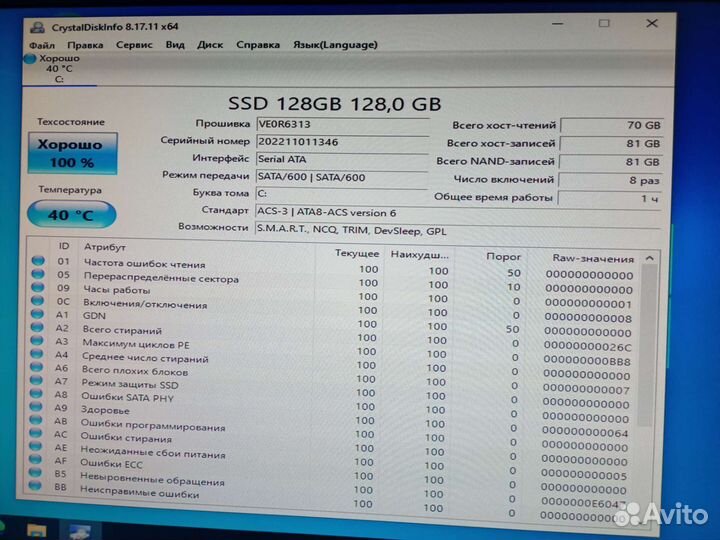Click the status orb for attribute A7
720x540 pixels.
[36, 381]
